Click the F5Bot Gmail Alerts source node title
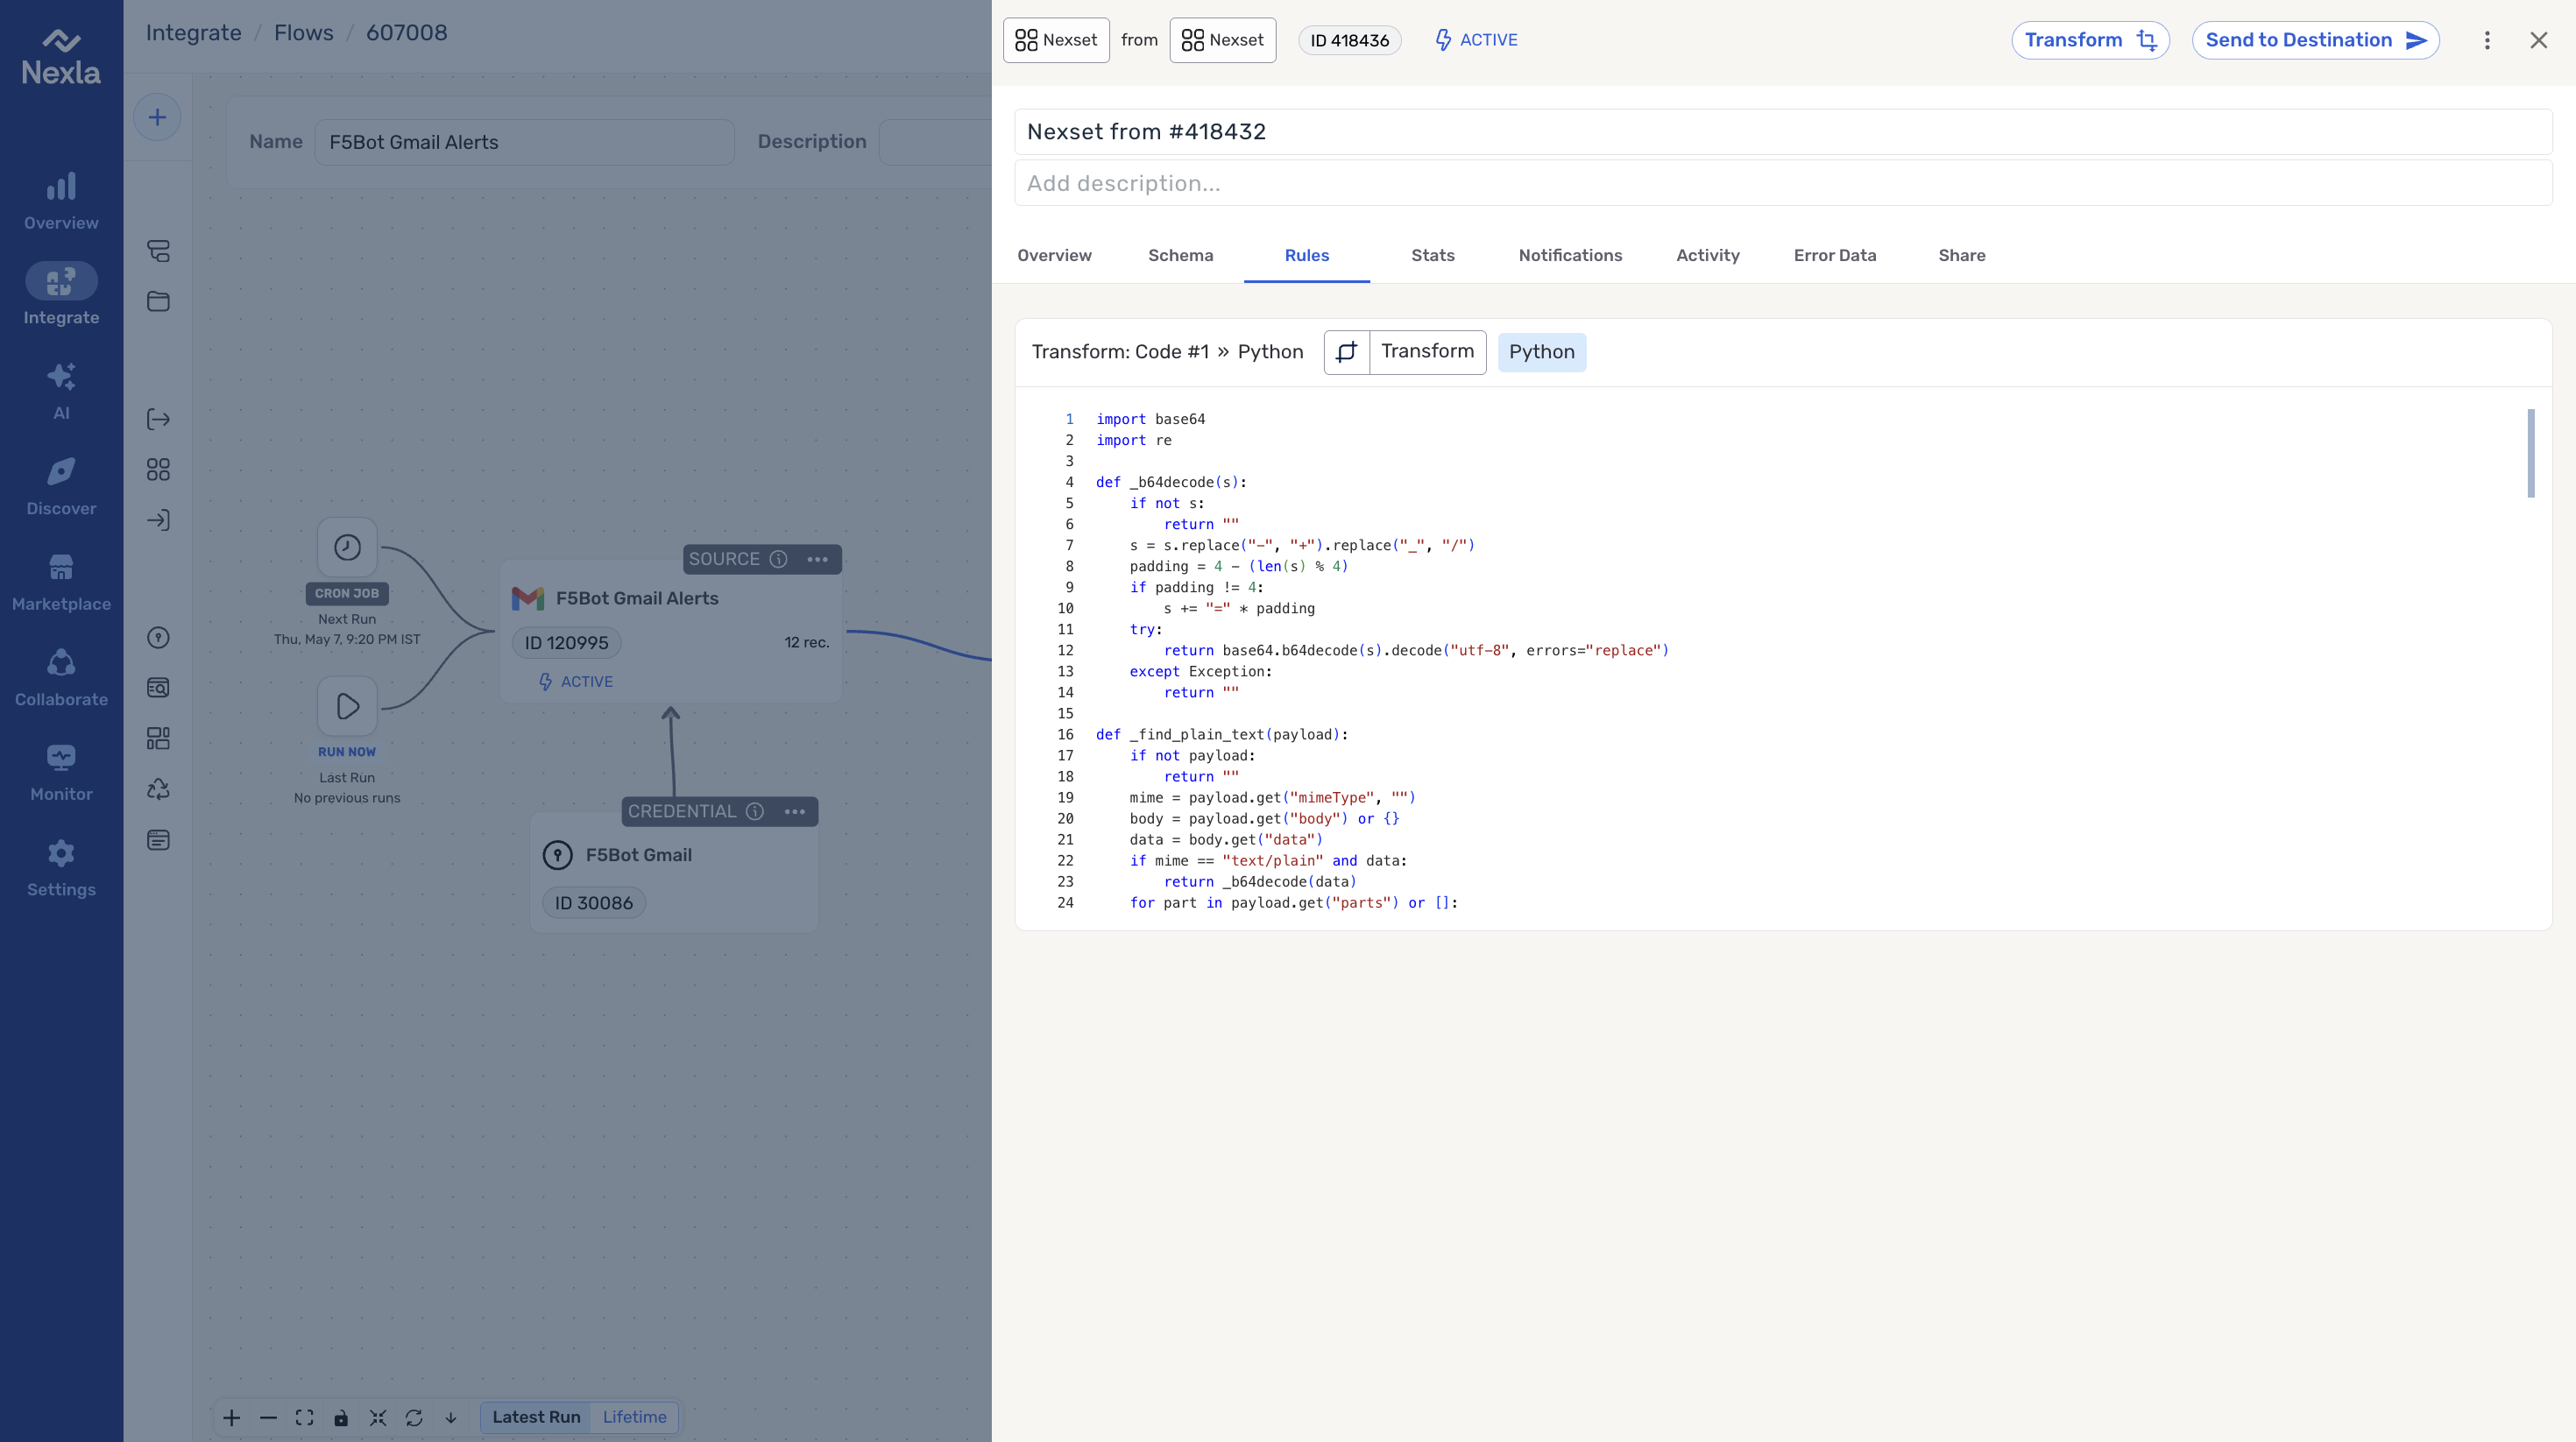Image resolution: width=2576 pixels, height=1442 pixels. tap(636, 598)
